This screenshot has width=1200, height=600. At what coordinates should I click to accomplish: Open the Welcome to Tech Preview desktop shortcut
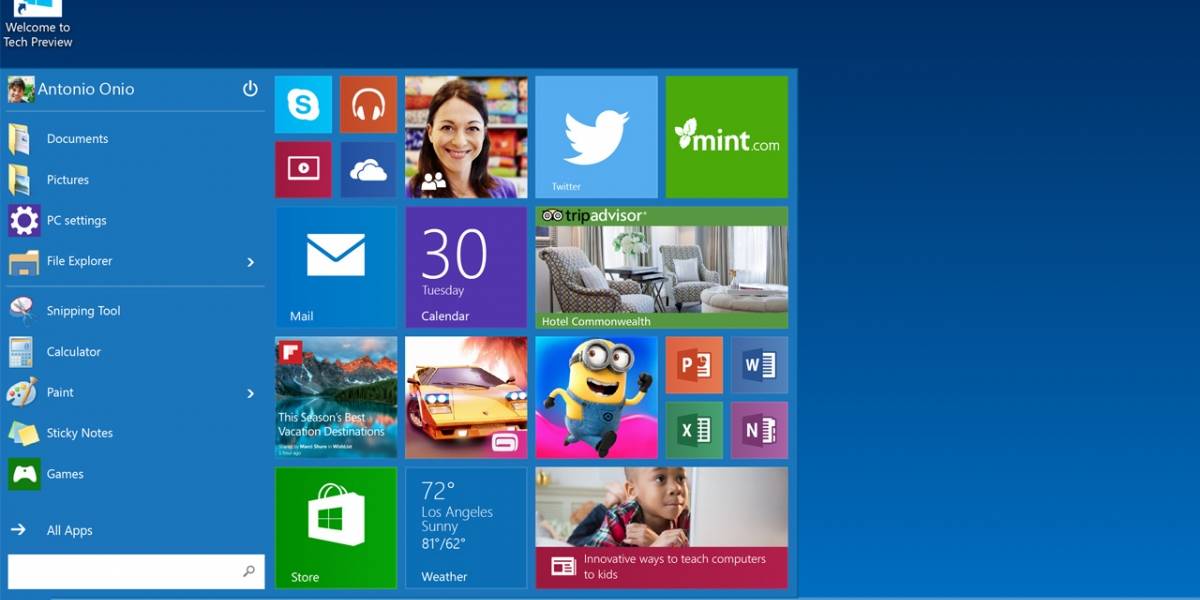click(x=37, y=24)
